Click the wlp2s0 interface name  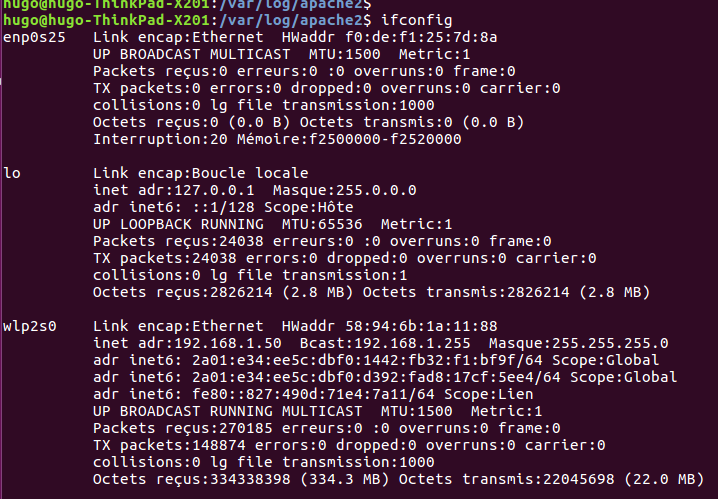coord(30,326)
